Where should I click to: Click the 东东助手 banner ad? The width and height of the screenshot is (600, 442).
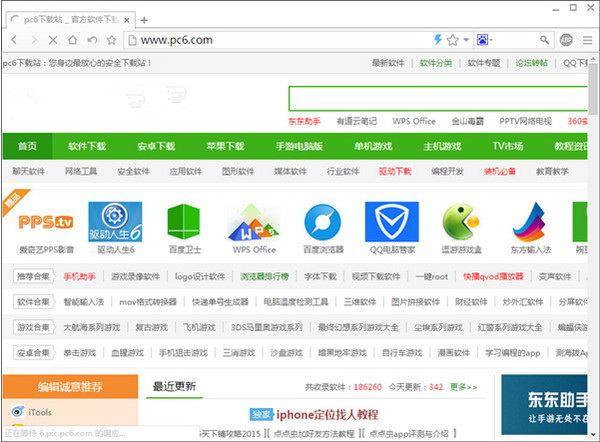click(544, 404)
